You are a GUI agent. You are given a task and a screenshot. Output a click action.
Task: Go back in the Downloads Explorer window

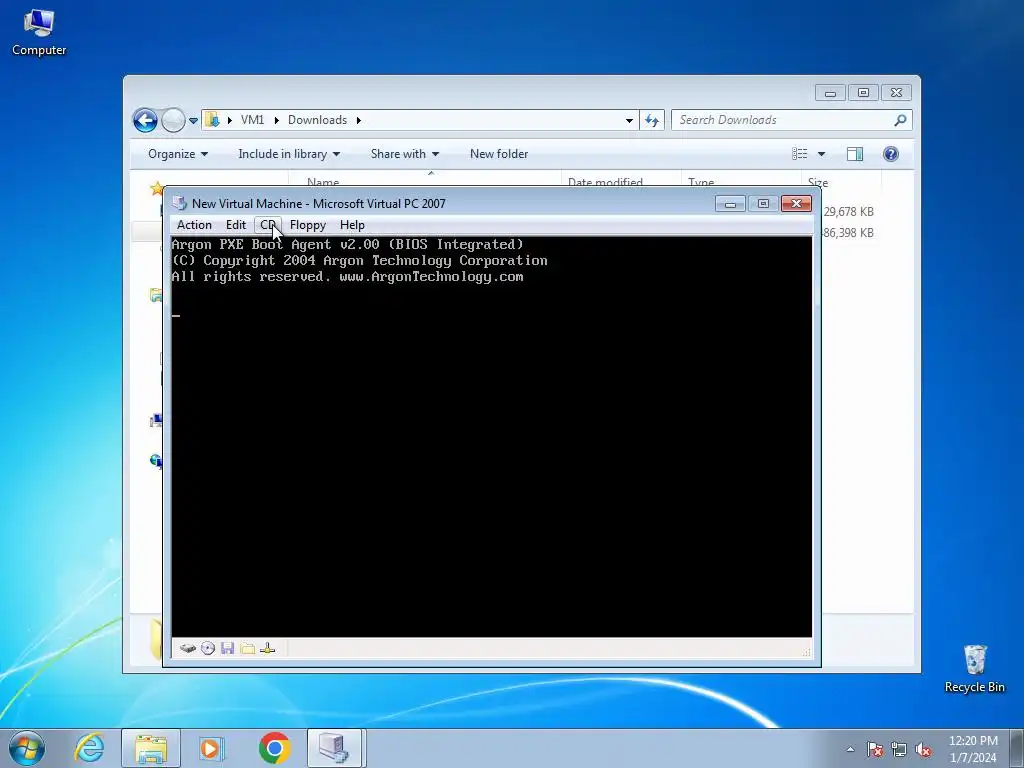point(145,120)
